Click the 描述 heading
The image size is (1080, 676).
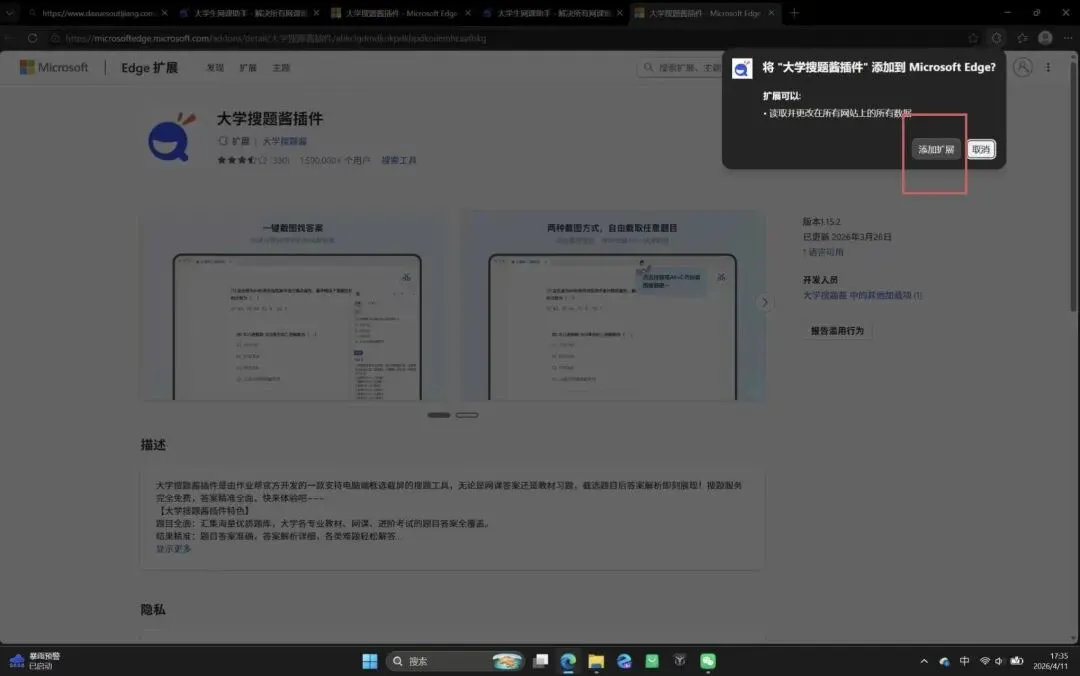pyautogui.click(x=153, y=444)
